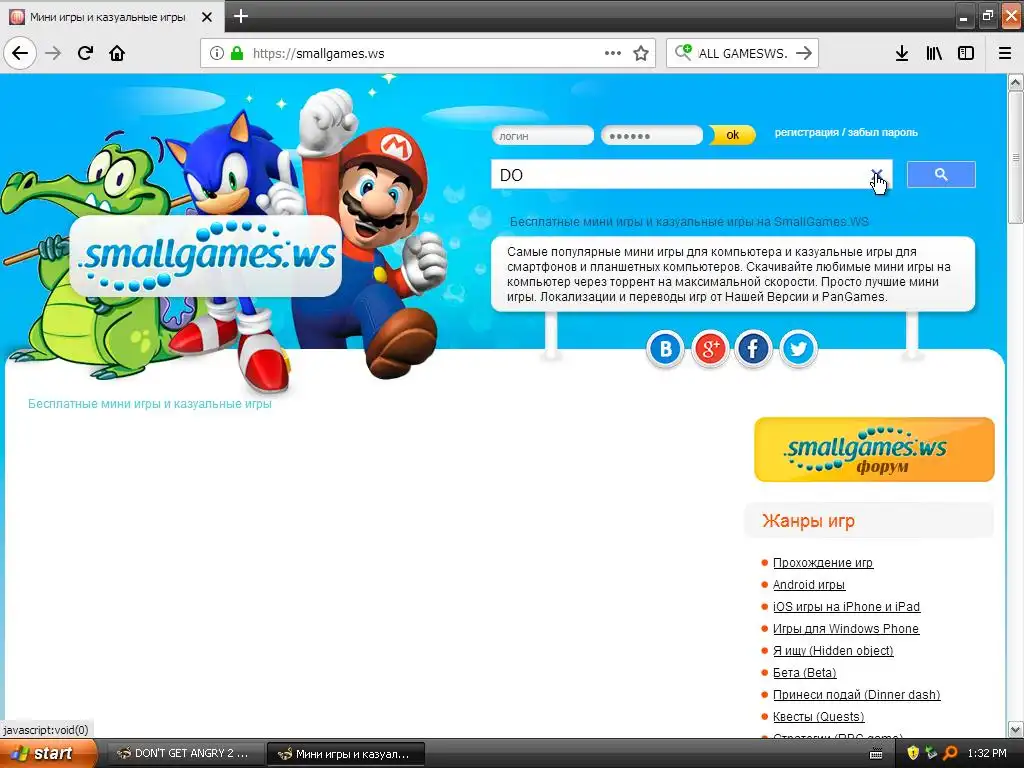Open the smallgames.ws форум banner
This screenshot has width=1024, height=768.
click(x=874, y=449)
